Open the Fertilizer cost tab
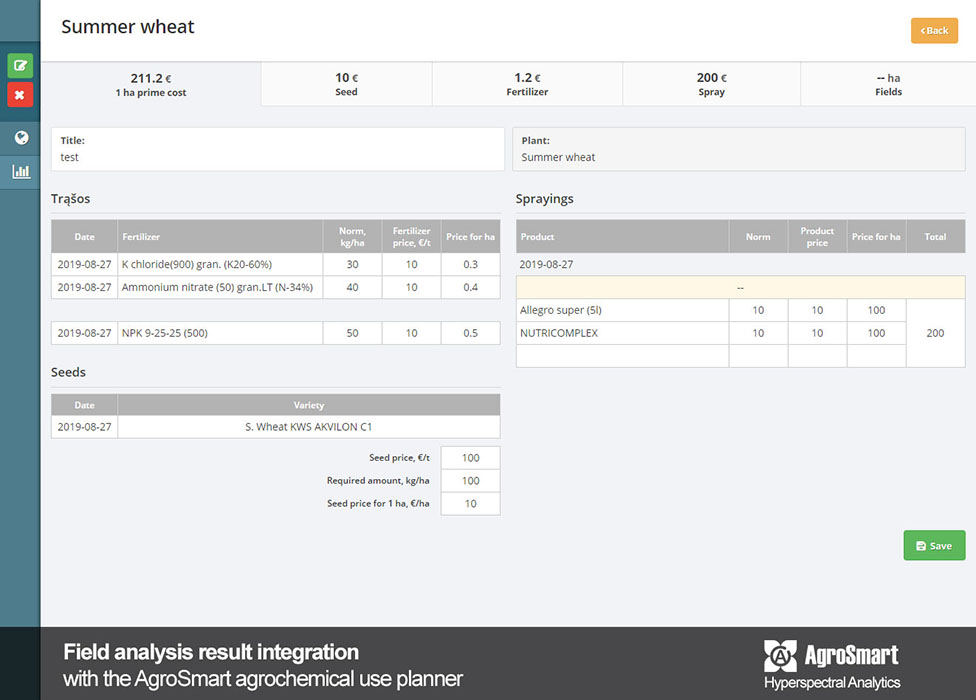This screenshot has width=976, height=700. [527, 84]
